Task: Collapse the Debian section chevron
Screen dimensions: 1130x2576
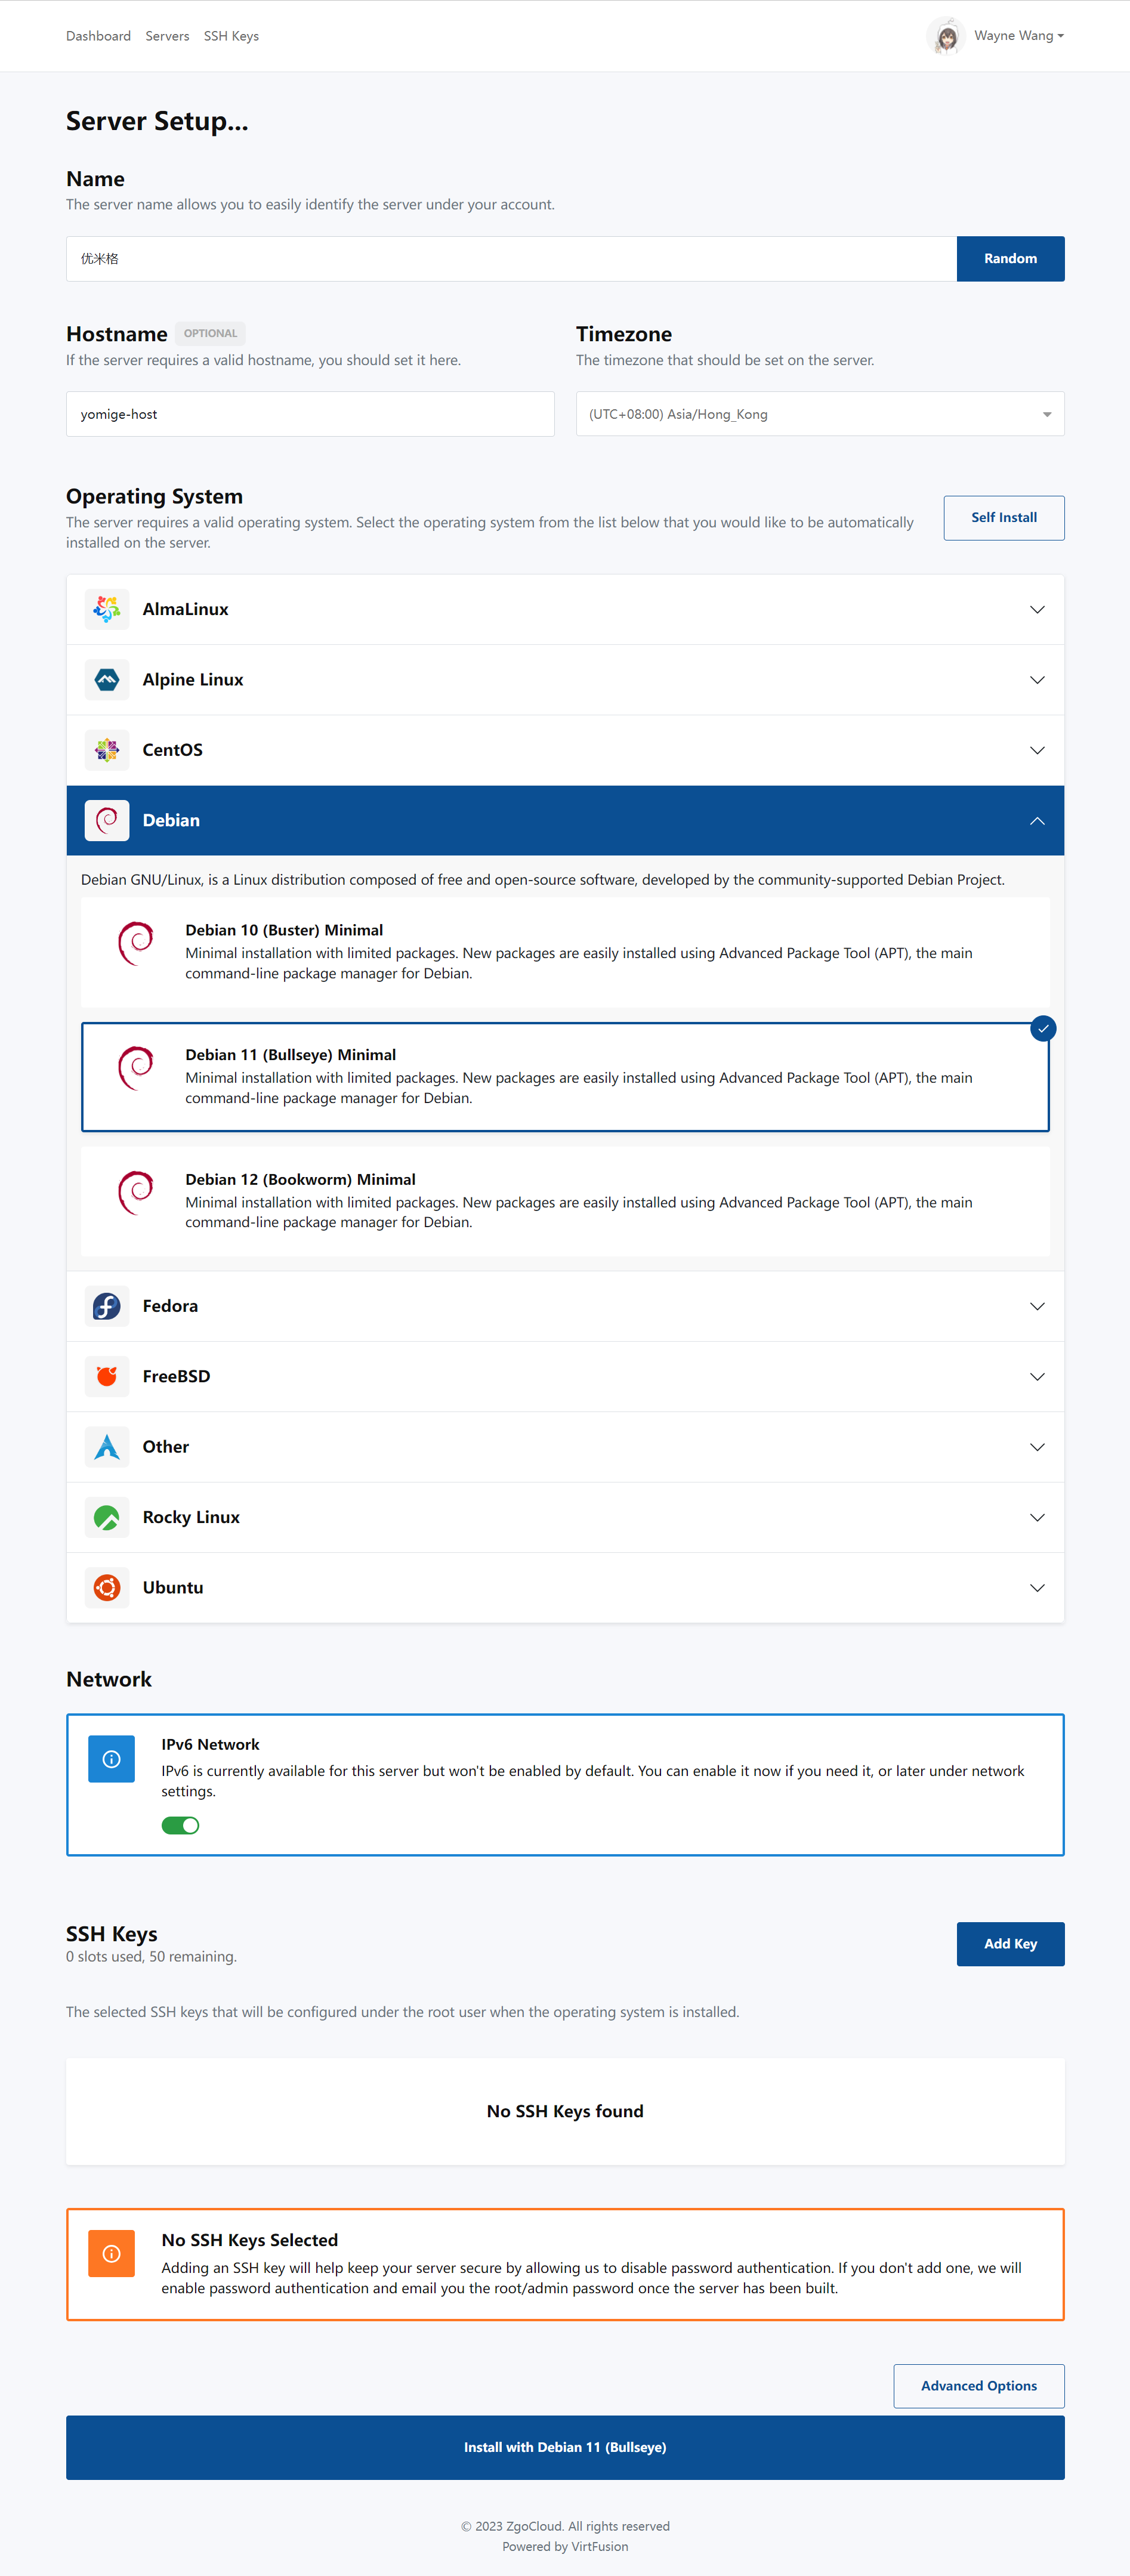Action: 1037,821
